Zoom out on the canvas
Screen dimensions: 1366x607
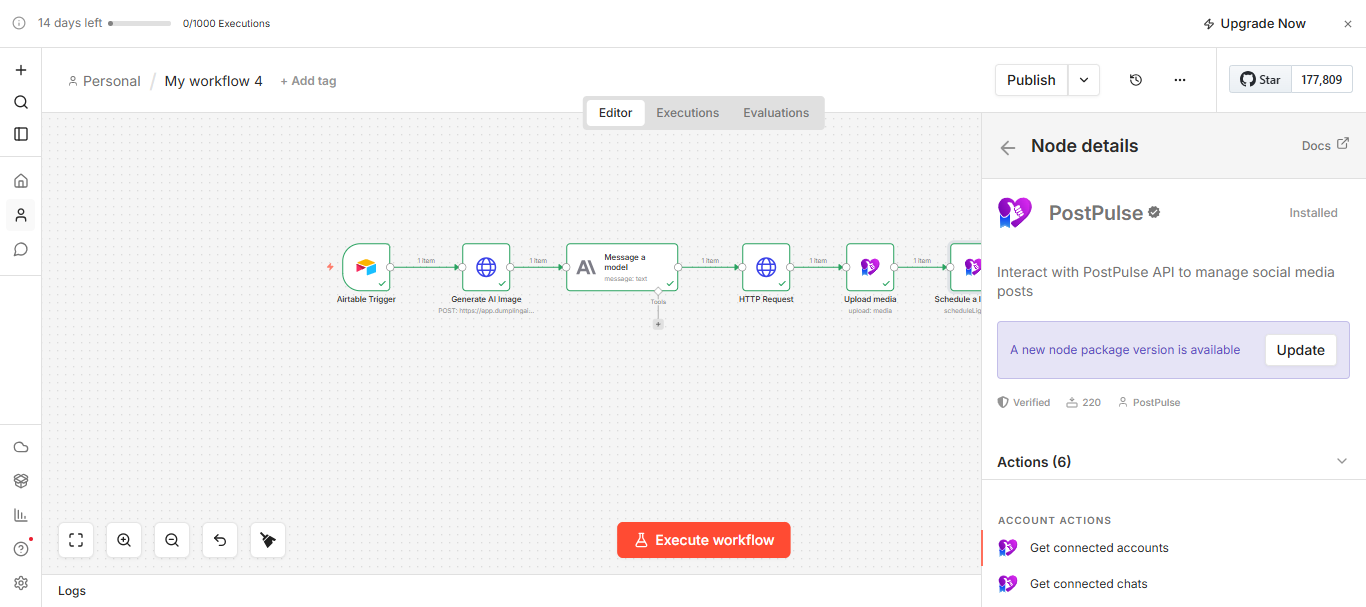(172, 540)
